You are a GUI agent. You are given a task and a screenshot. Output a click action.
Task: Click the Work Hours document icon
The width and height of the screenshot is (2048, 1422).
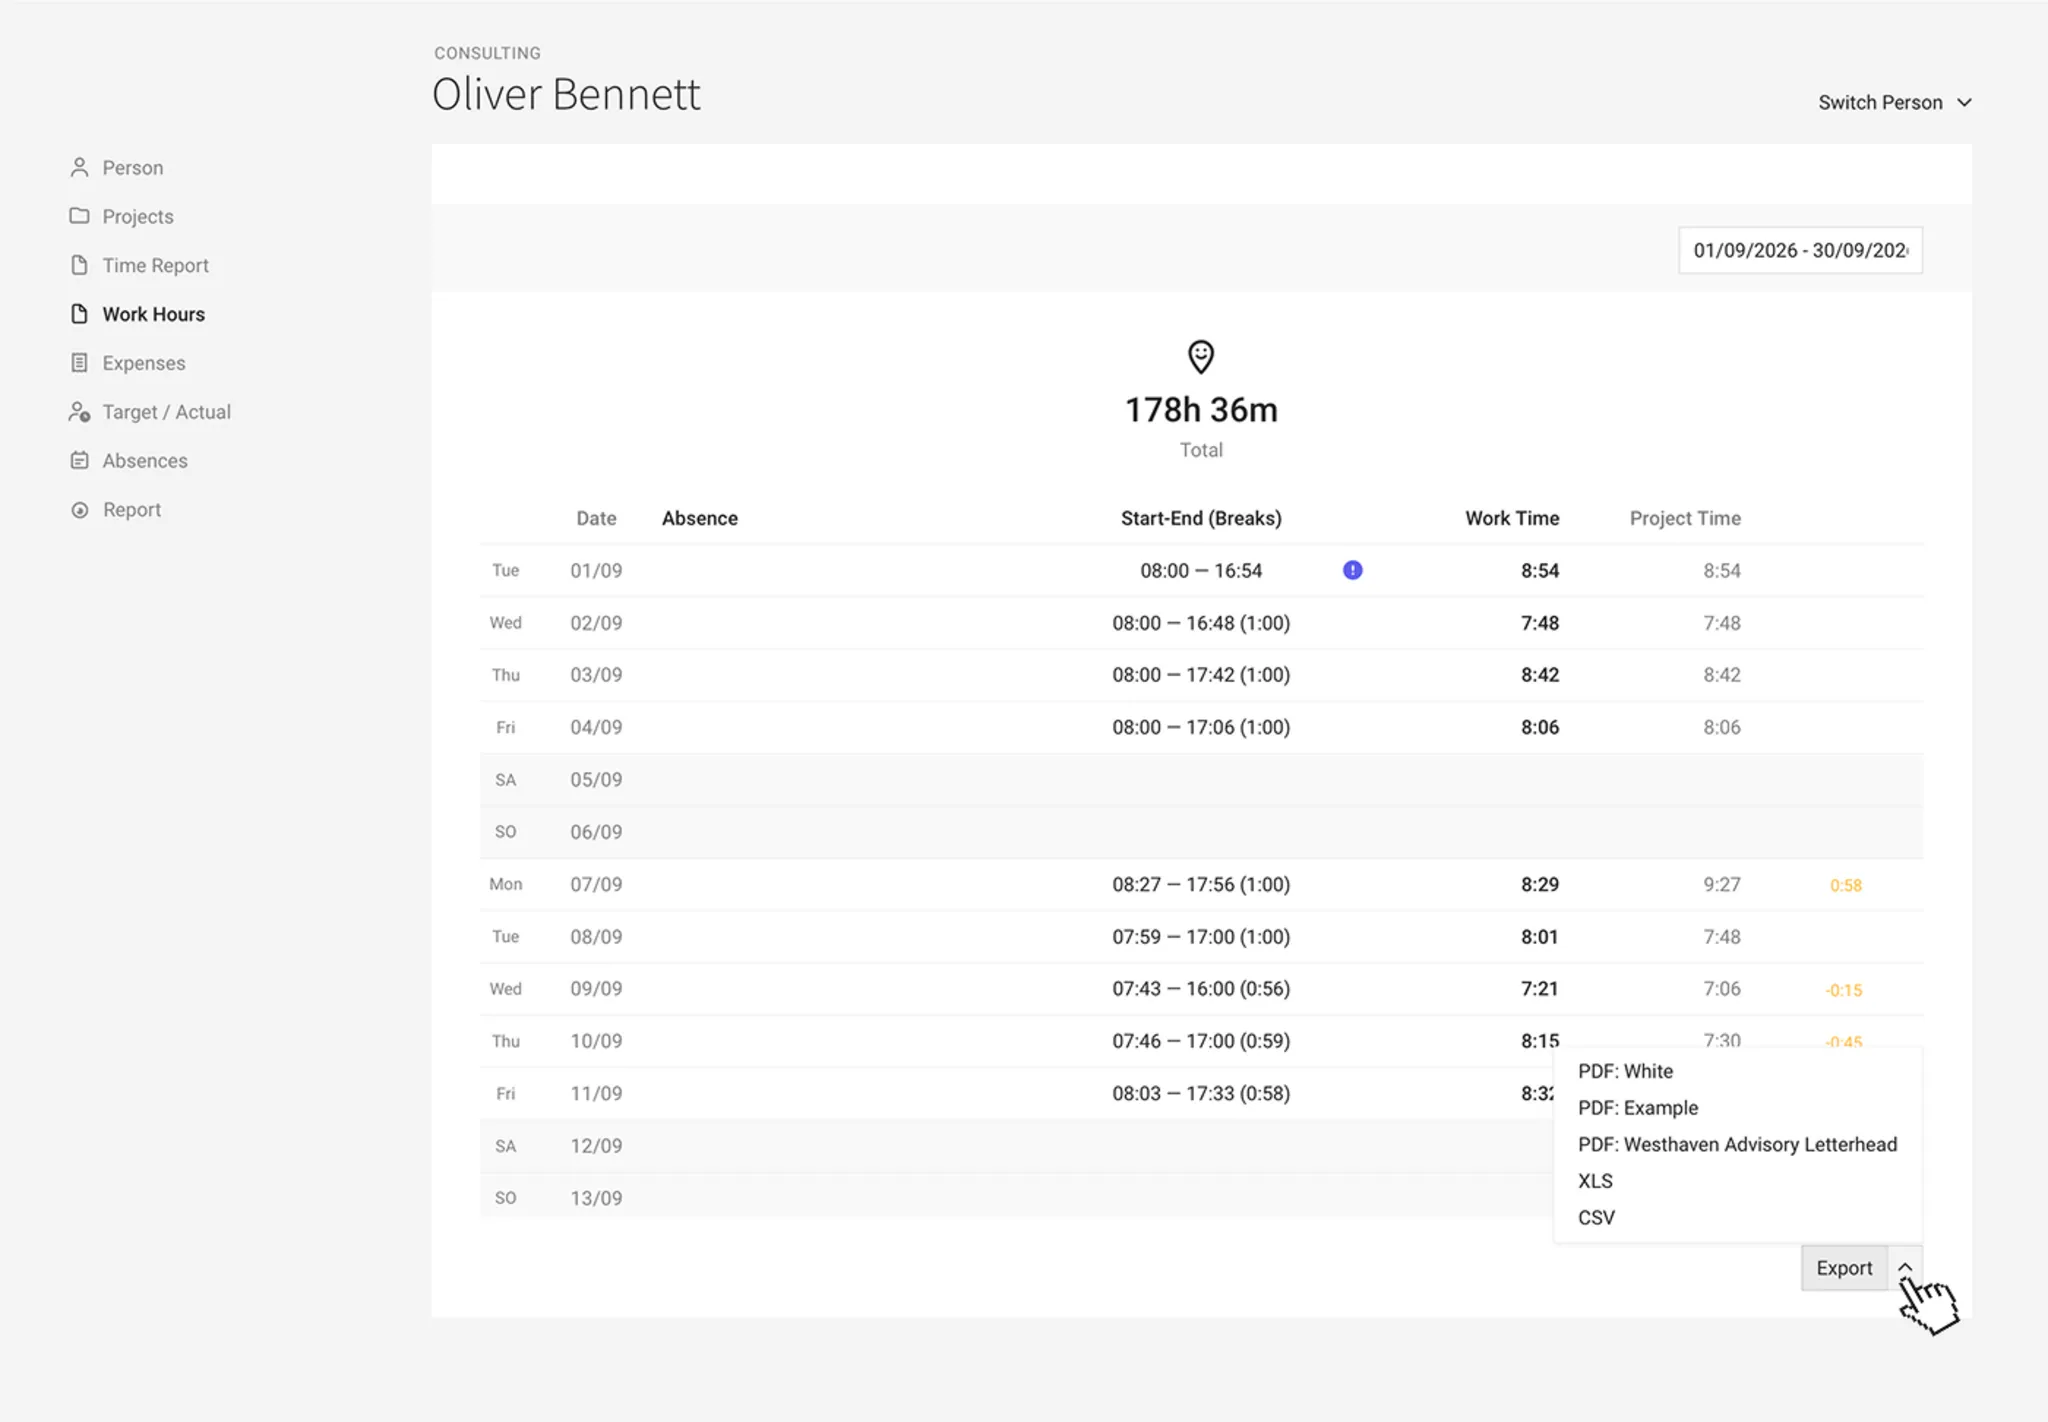pos(79,314)
